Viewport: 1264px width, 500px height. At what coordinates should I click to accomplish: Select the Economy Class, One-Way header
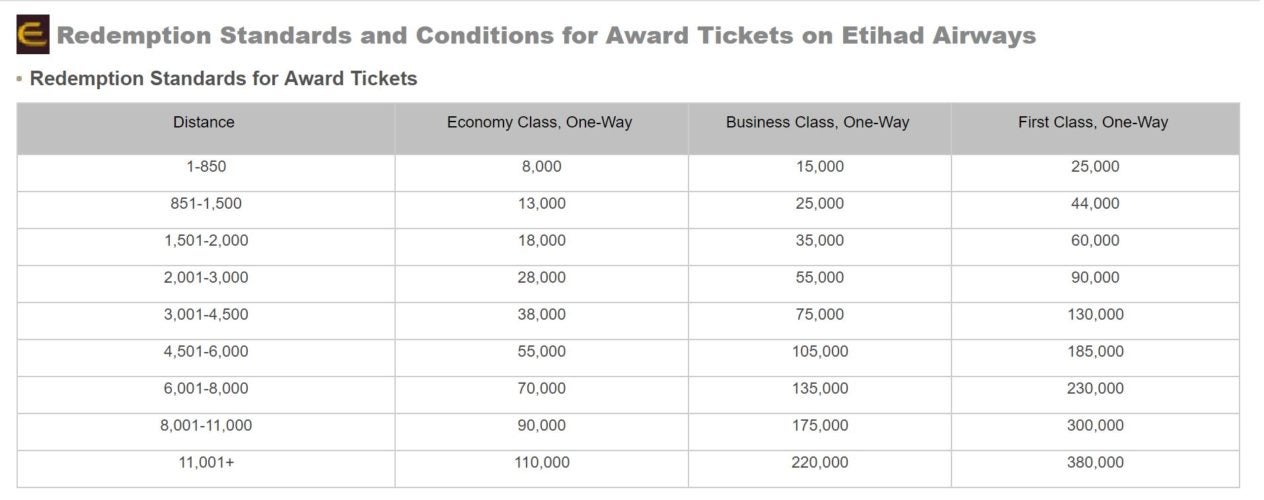(541, 128)
